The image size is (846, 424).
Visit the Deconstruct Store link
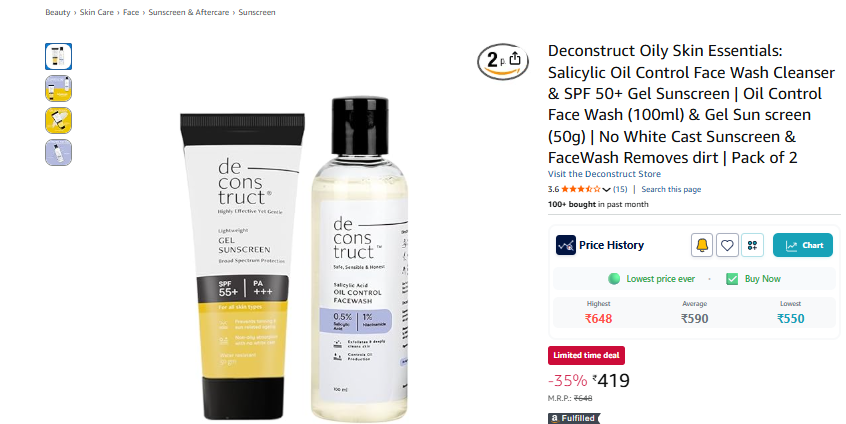click(x=604, y=174)
